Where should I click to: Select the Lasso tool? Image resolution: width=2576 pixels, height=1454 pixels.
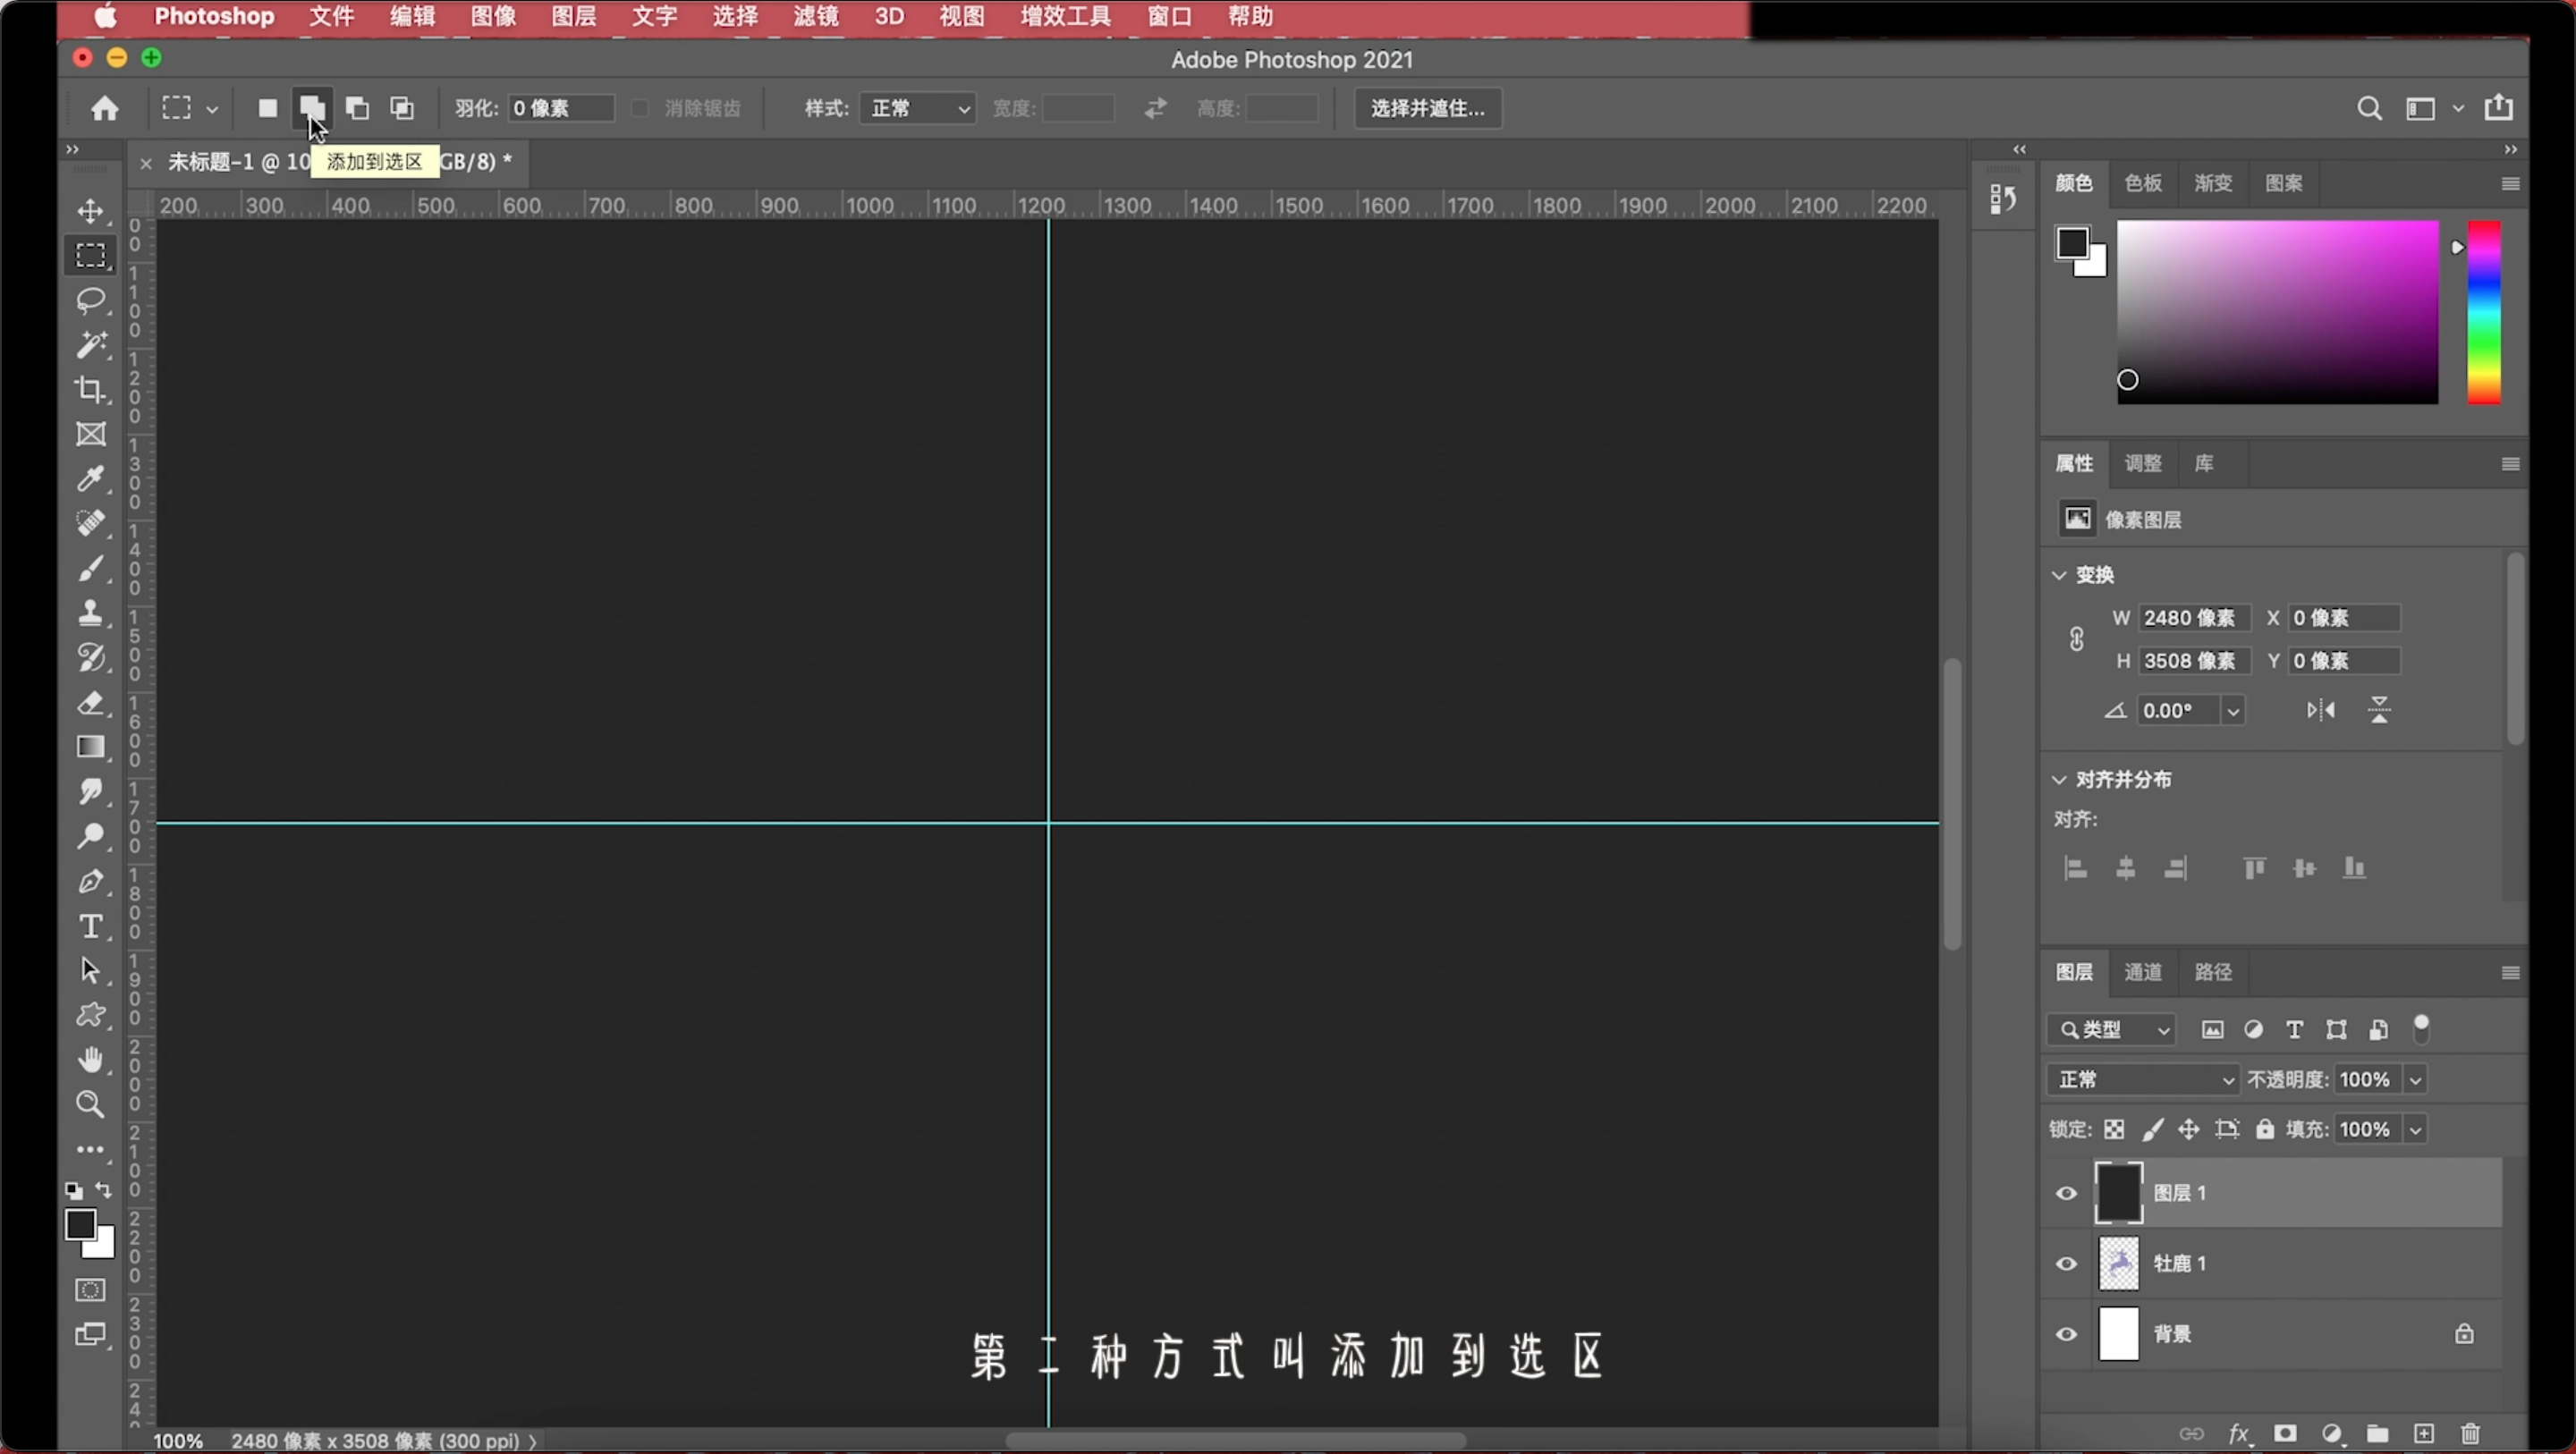[91, 300]
